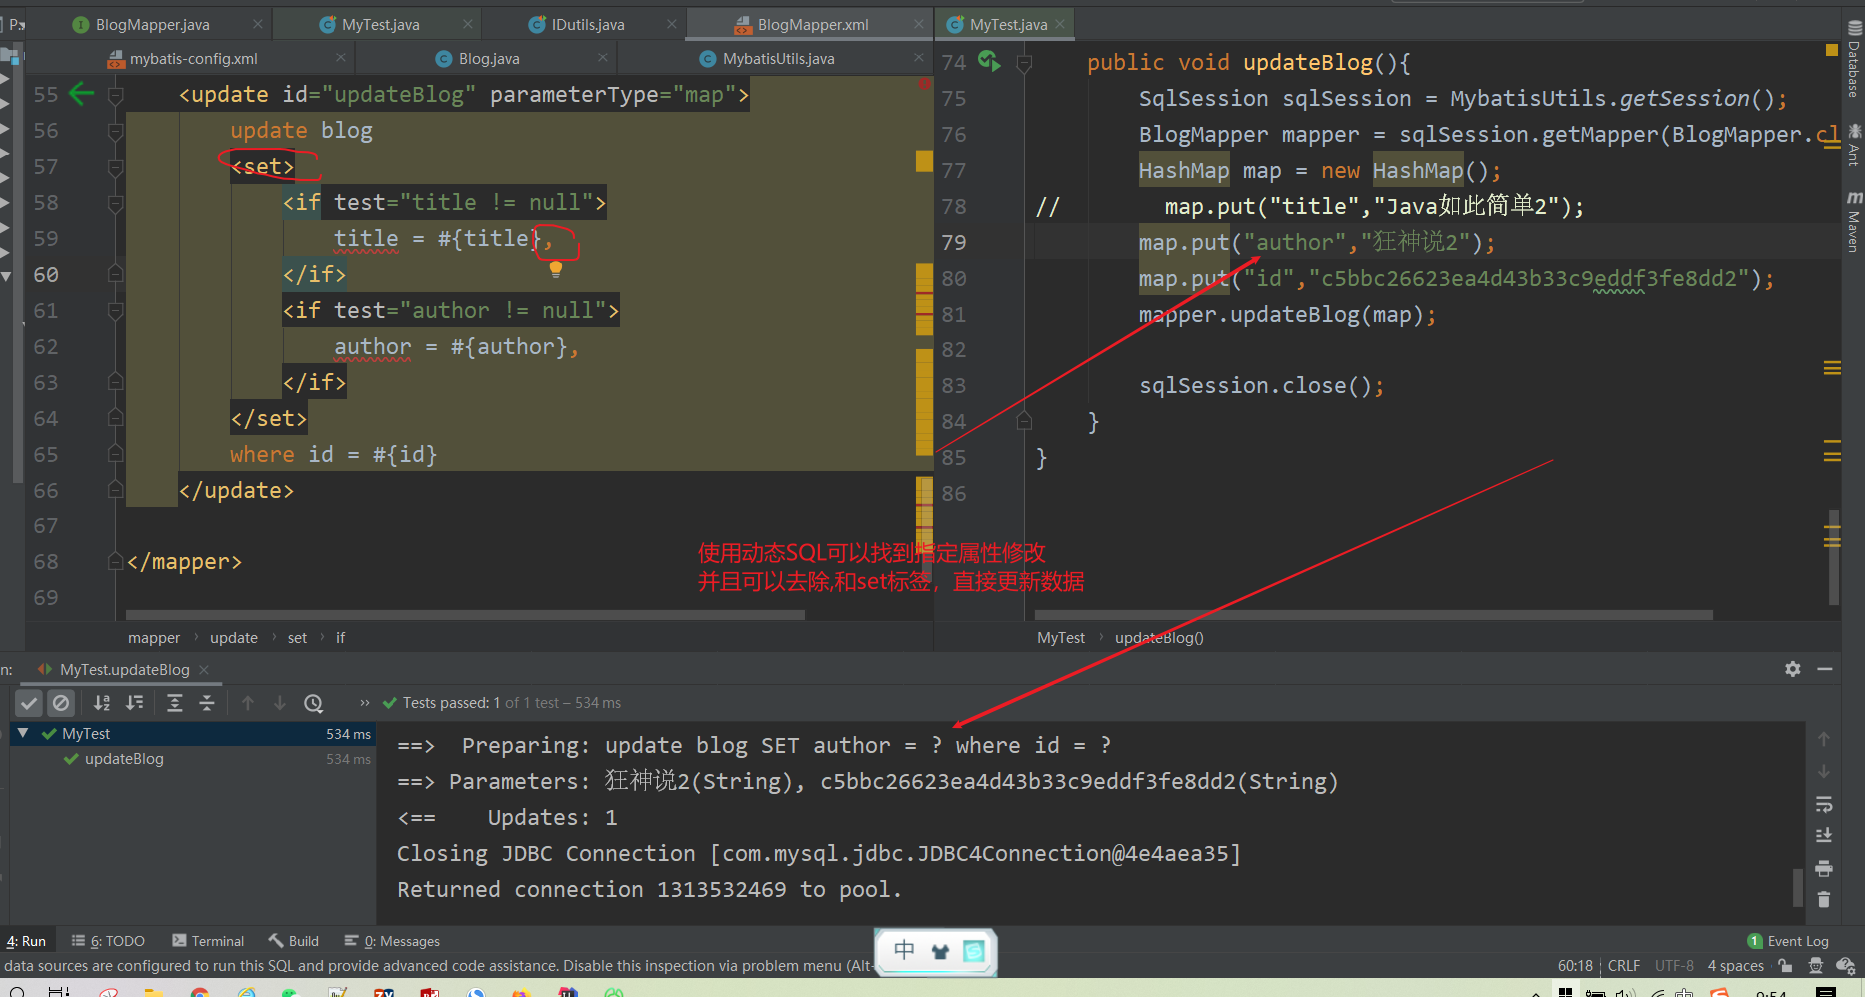The height and width of the screenshot is (997, 1865).
Task: Toggle scroll to end of console
Action: (1824, 836)
